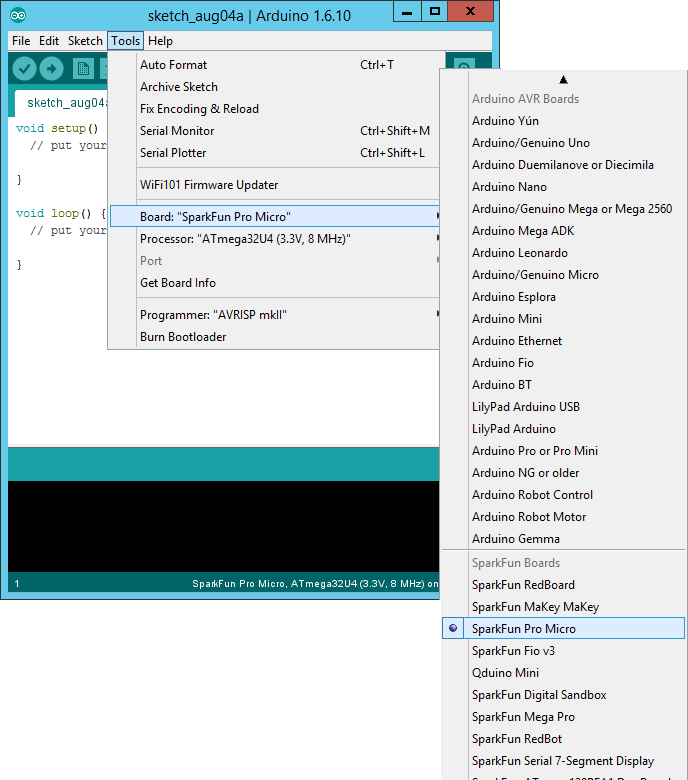Switch to the sketch_aug04a tab

pyautogui.click(x=61, y=103)
